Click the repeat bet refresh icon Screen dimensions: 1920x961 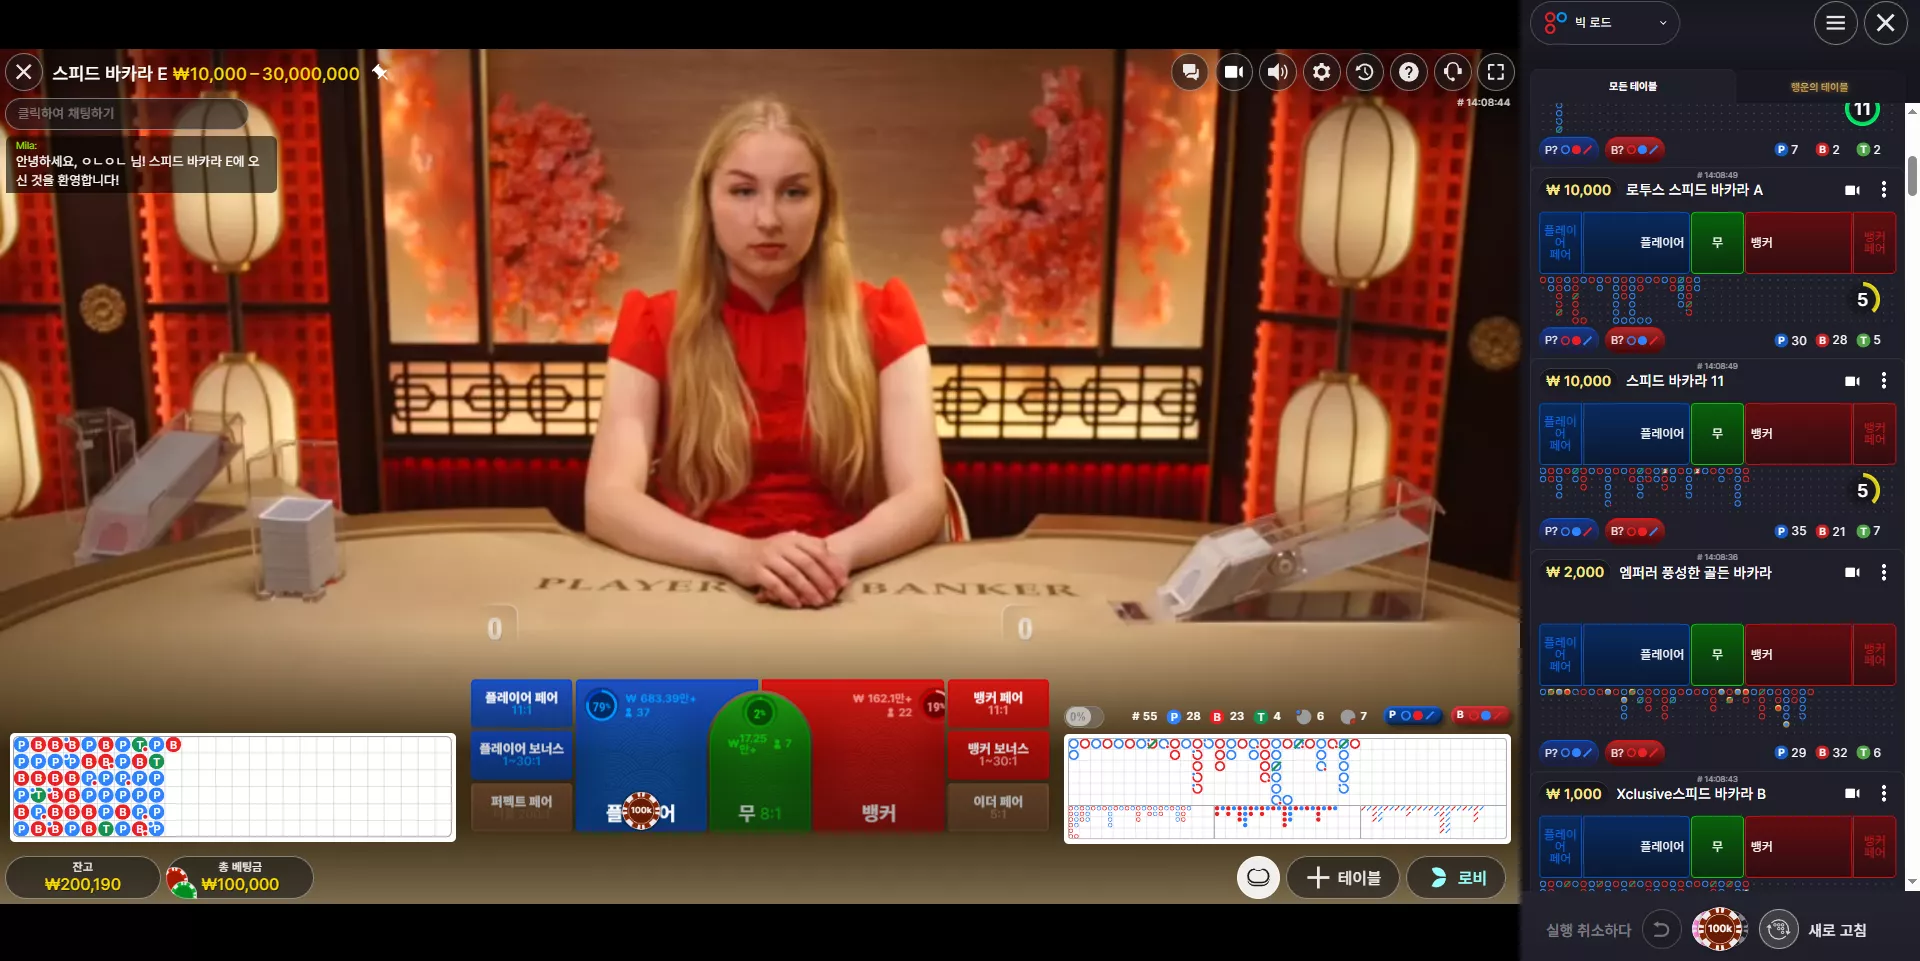1778,930
